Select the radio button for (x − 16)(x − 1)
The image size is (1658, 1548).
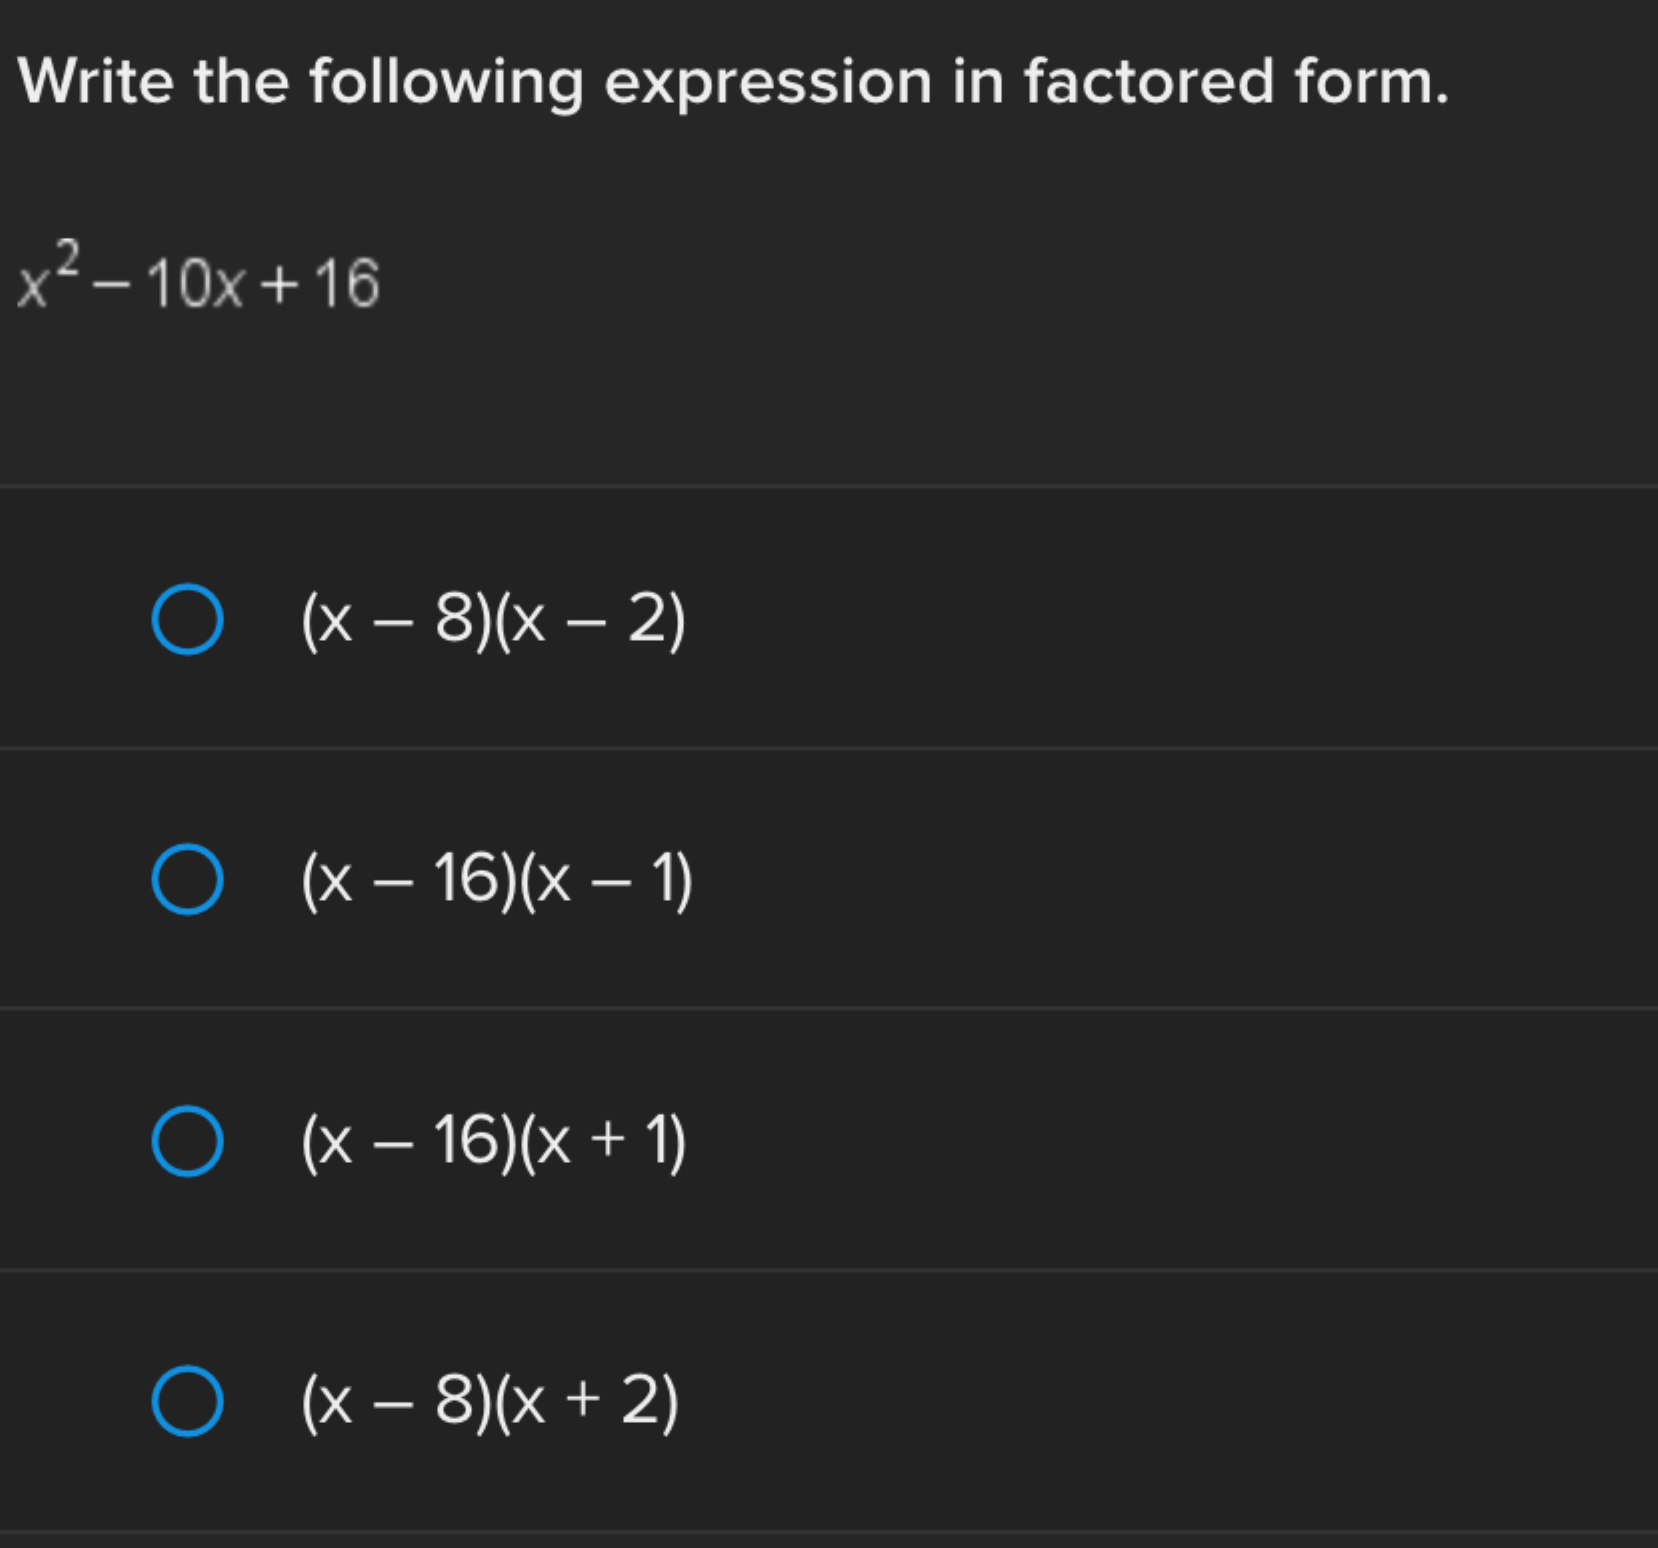(190, 880)
